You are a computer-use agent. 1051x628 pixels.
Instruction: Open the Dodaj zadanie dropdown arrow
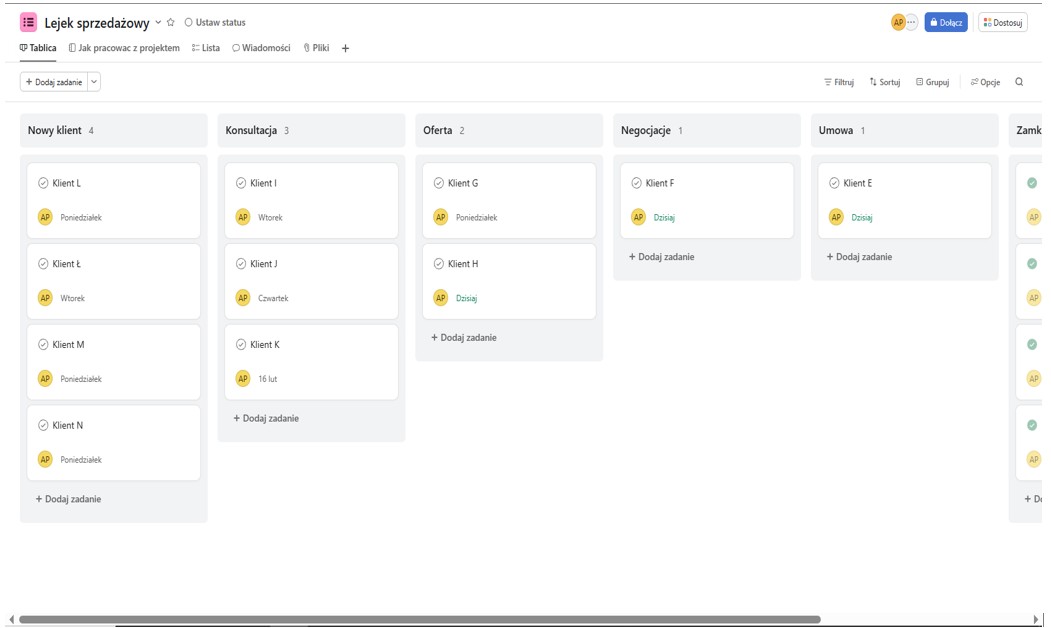[94, 82]
